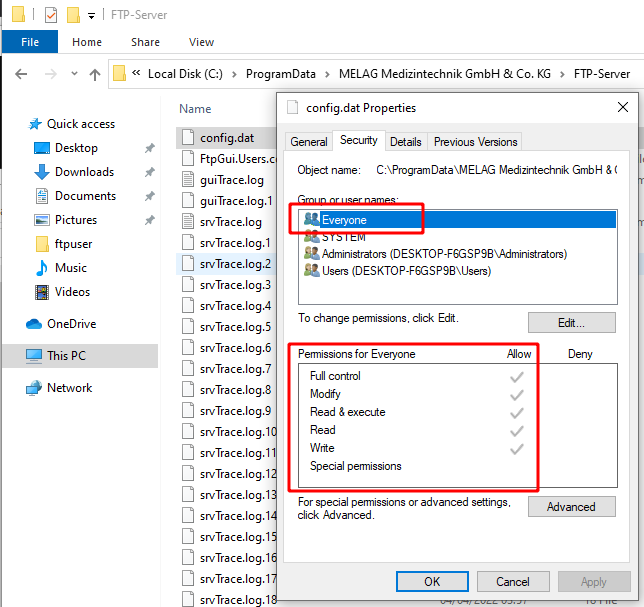The width and height of the screenshot is (644, 607).
Task: Click the pin icon beside Desktop
Action: click(150, 148)
